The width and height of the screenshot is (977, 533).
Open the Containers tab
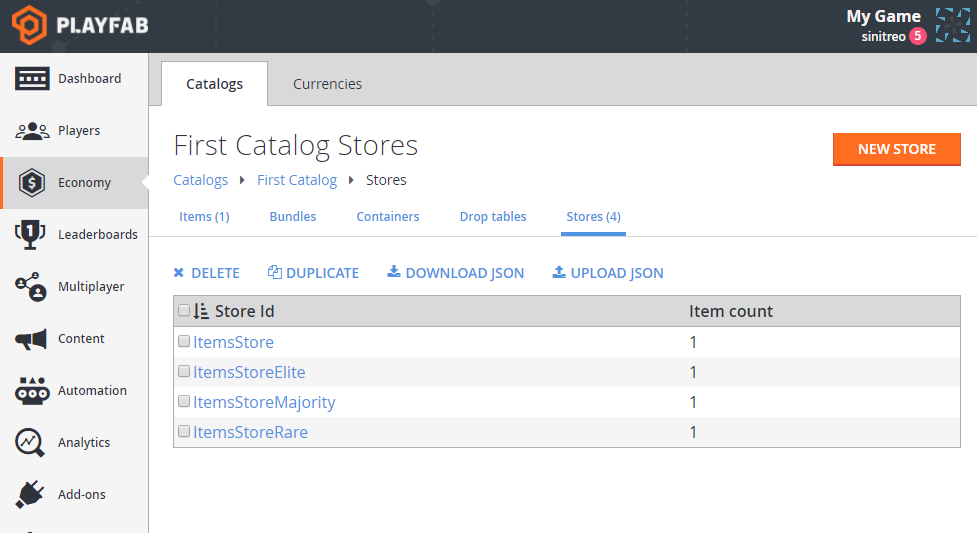click(388, 216)
